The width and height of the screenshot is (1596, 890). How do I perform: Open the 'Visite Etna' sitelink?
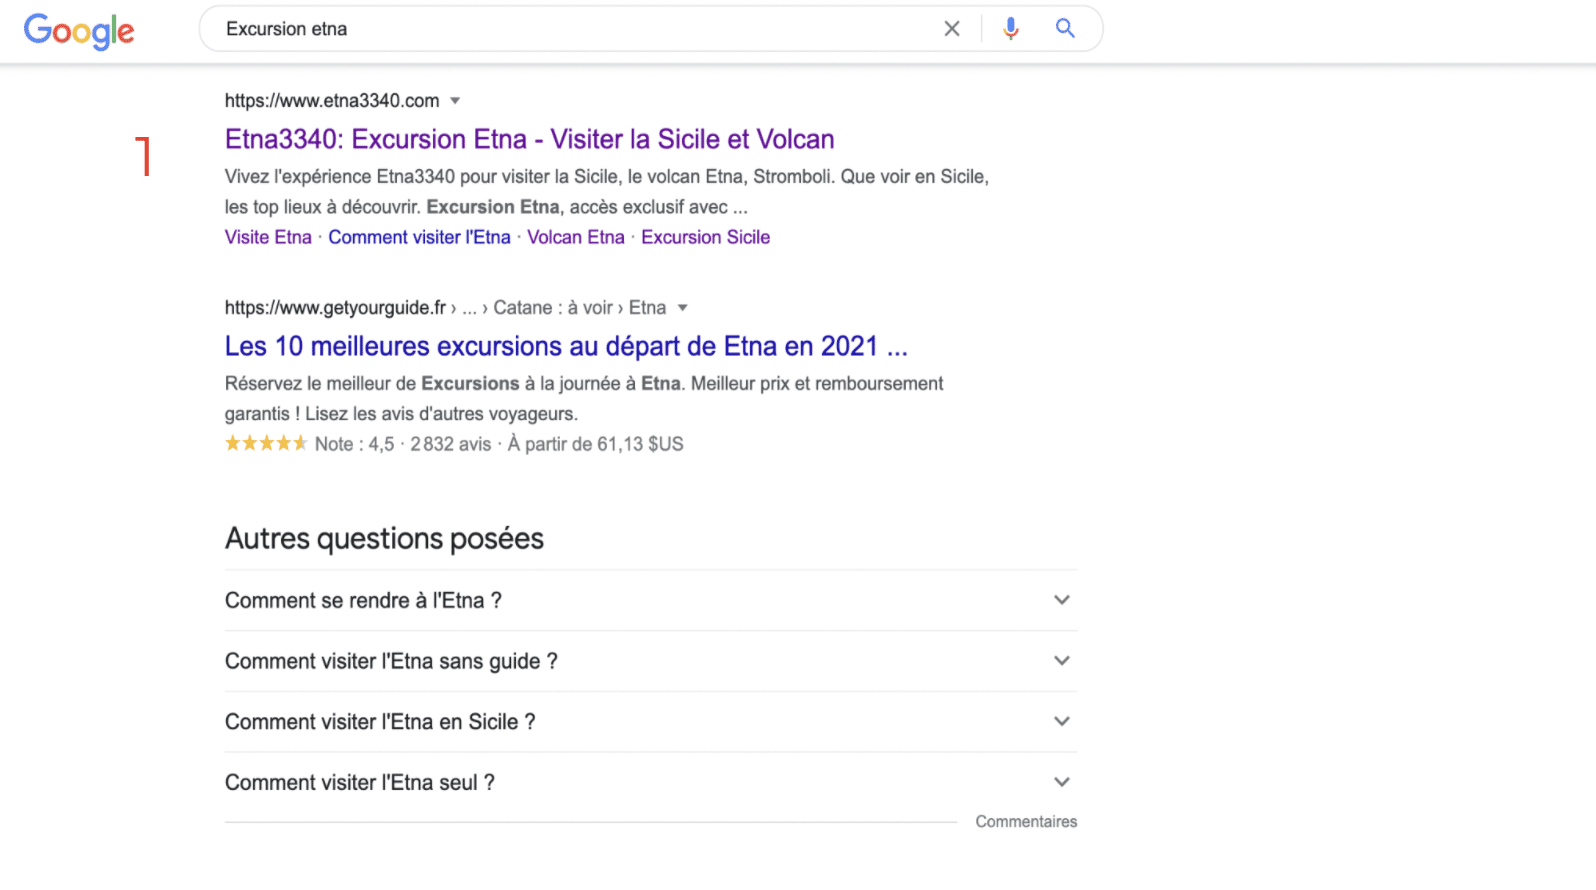[x=268, y=237]
